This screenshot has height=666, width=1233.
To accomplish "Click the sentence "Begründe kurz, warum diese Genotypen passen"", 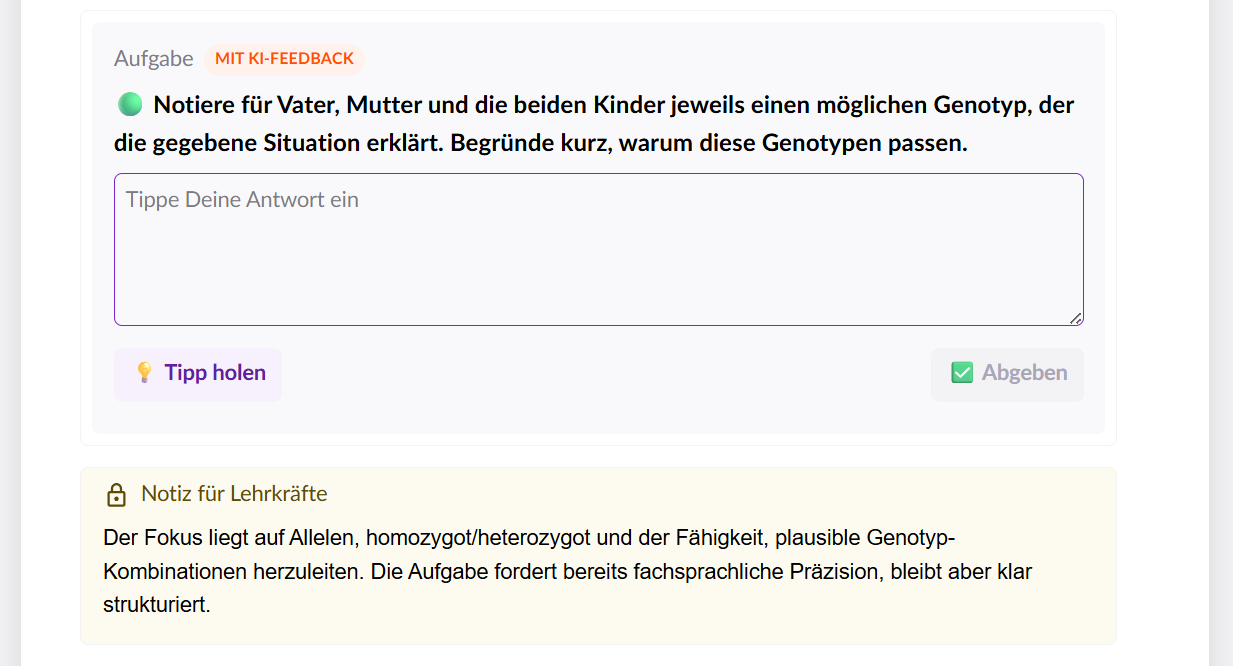I will click(708, 143).
